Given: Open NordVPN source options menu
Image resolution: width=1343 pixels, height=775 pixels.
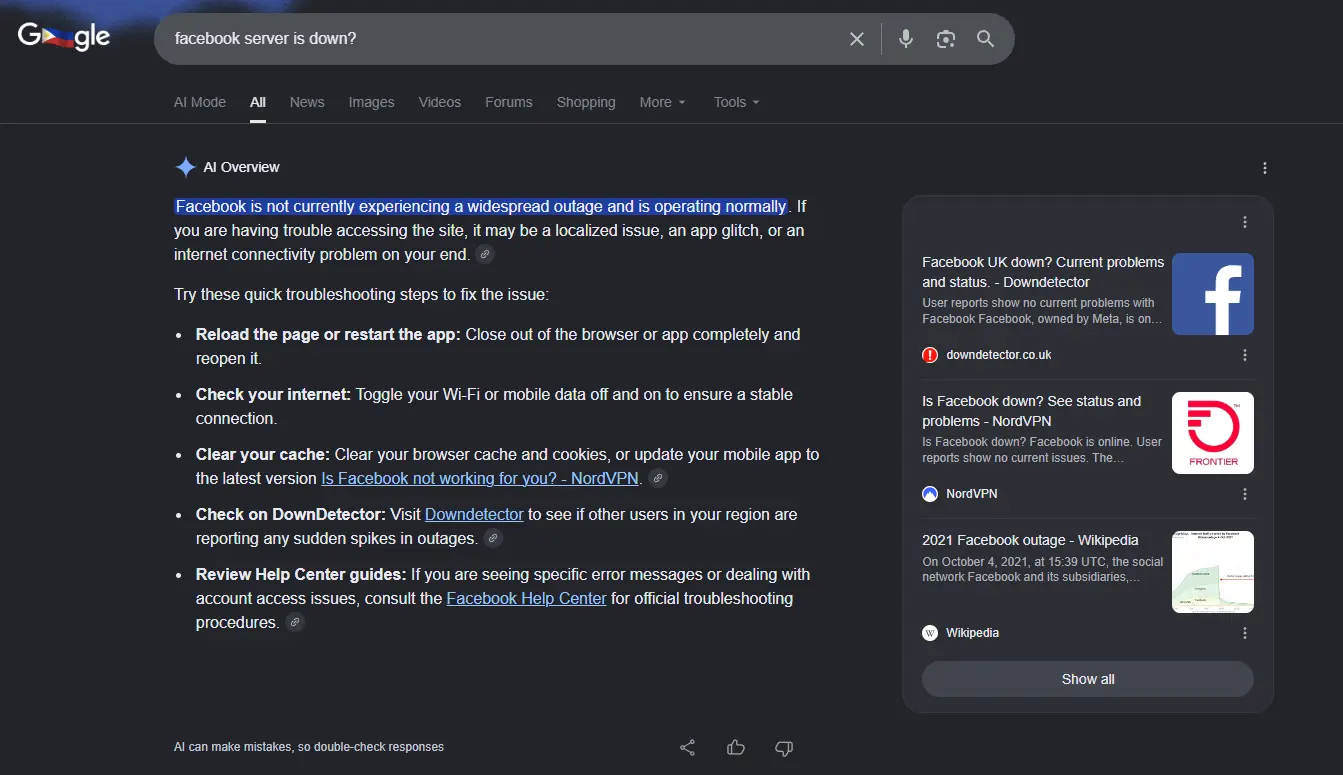Looking at the screenshot, I should (1245, 494).
